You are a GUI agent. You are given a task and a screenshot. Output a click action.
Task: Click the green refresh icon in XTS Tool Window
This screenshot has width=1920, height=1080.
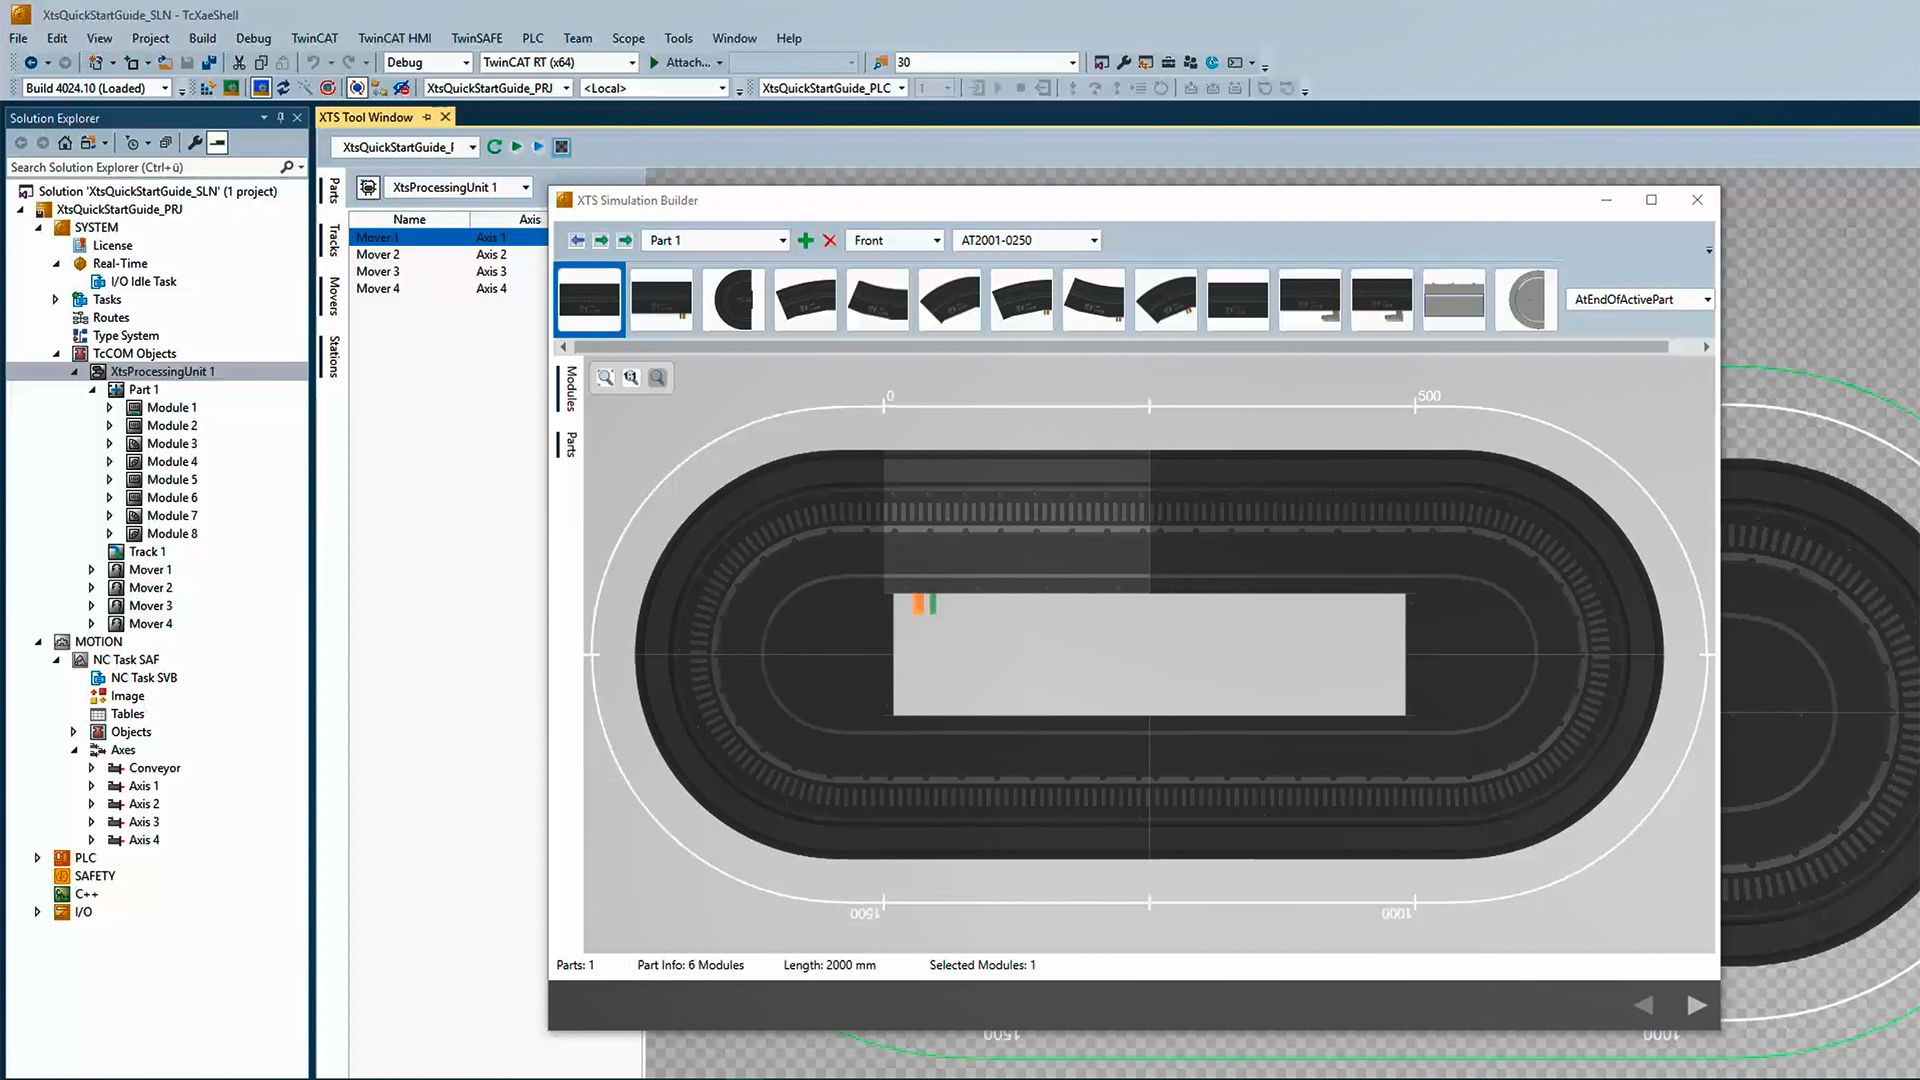click(x=495, y=147)
